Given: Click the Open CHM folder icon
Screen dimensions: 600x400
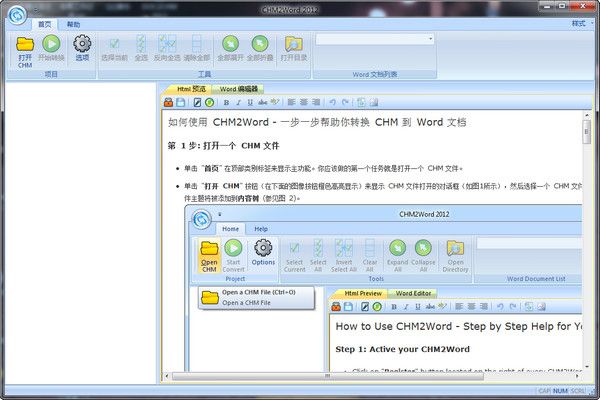Looking at the screenshot, I should coord(25,44).
